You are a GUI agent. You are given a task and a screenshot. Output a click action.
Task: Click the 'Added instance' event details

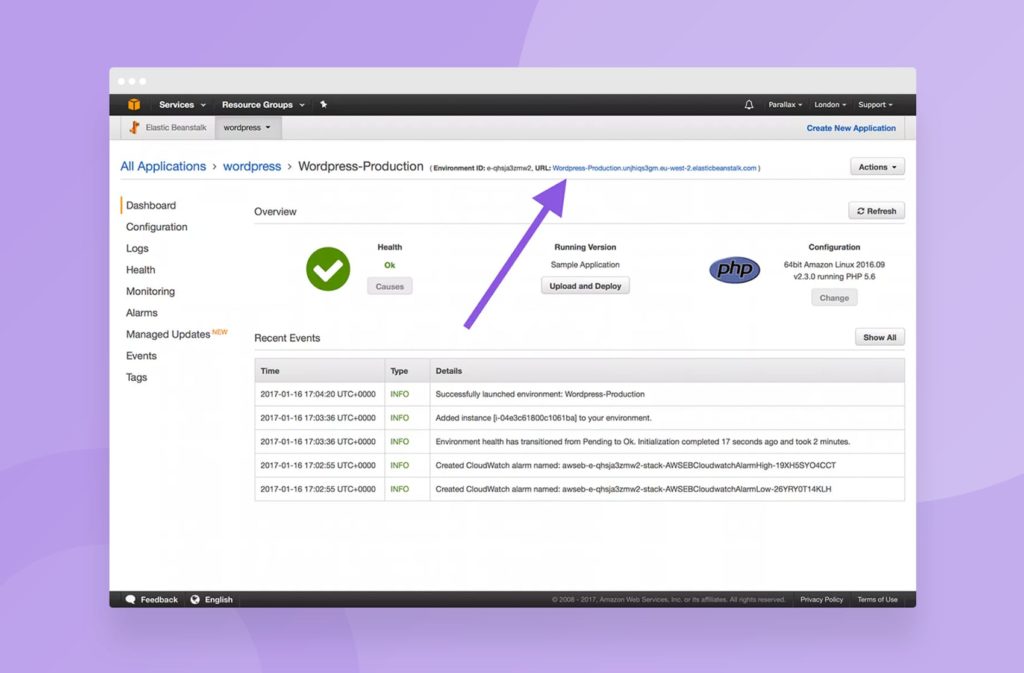pyautogui.click(x=543, y=418)
